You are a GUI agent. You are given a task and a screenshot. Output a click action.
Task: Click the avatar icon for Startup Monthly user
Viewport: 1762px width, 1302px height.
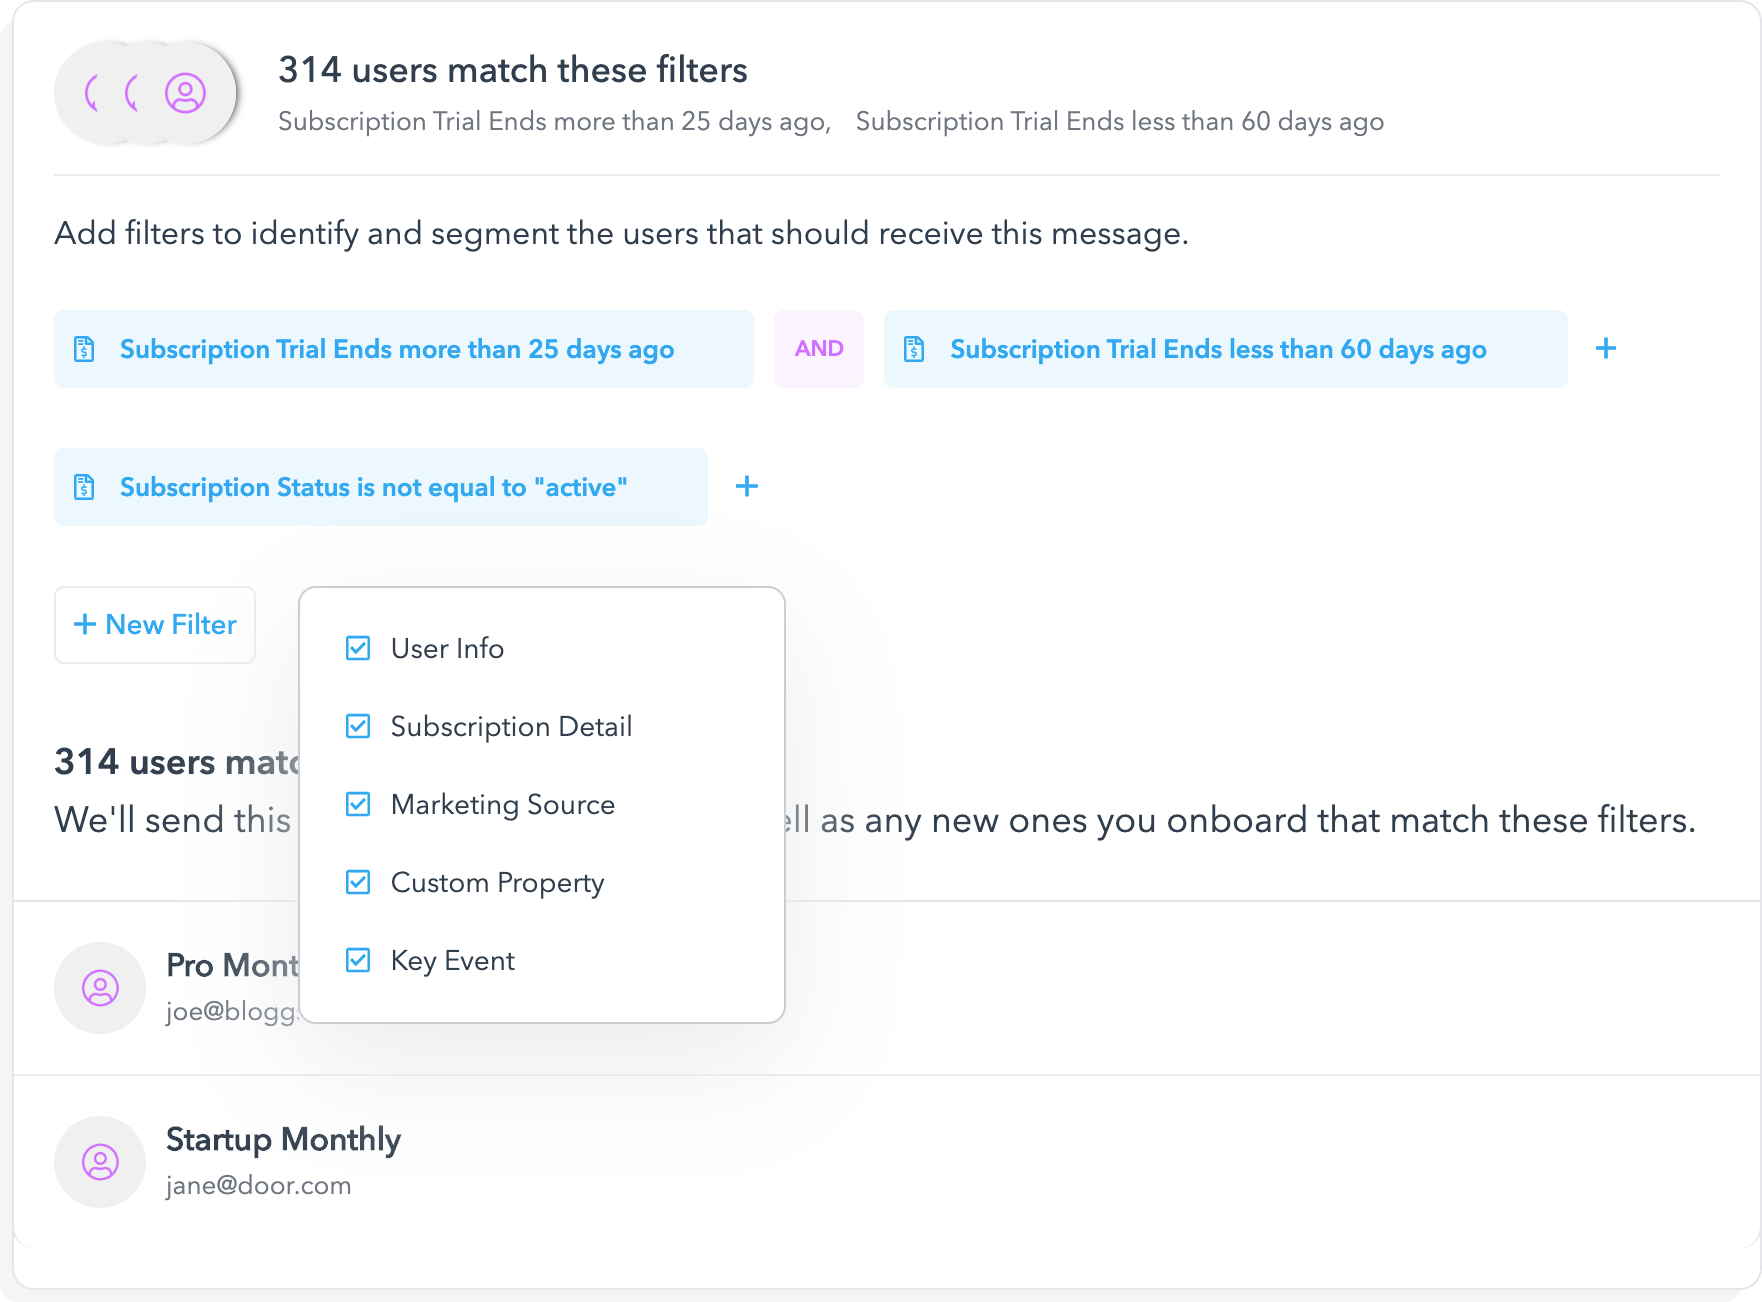click(x=100, y=1162)
